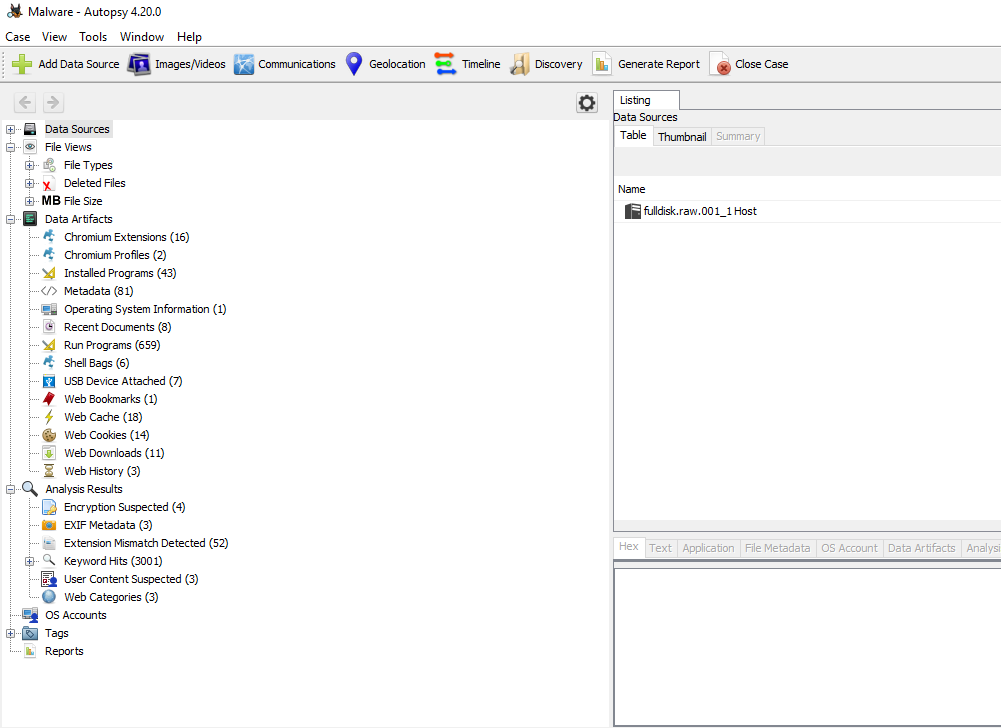The image size is (1001, 728).
Task: Open the Communications visualization icon
Action: pos(244,64)
